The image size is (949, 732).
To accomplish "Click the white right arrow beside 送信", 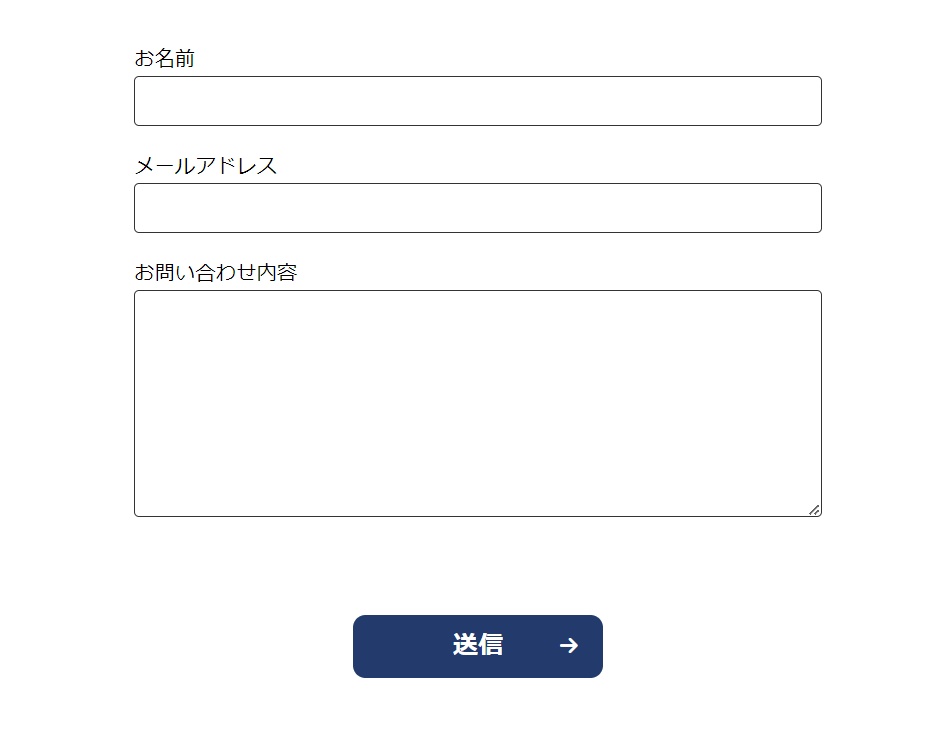I will [x=569, y=646].
